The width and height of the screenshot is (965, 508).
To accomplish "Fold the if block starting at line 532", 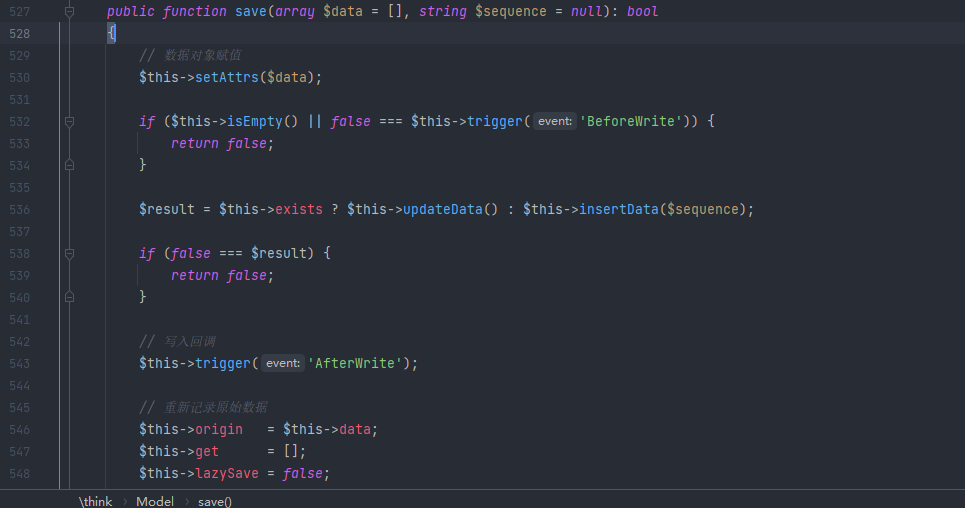I will [69, 121].
